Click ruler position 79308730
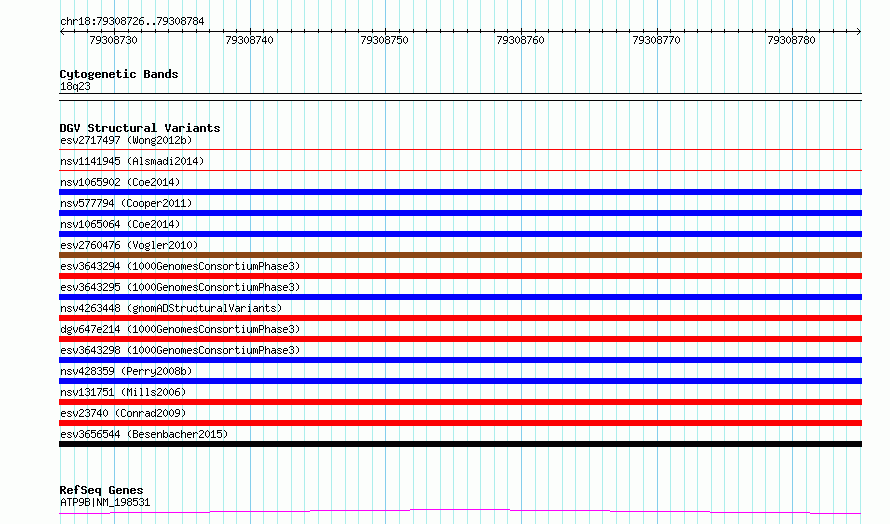This screenshot has height=524, width=890. coord(114,40)
